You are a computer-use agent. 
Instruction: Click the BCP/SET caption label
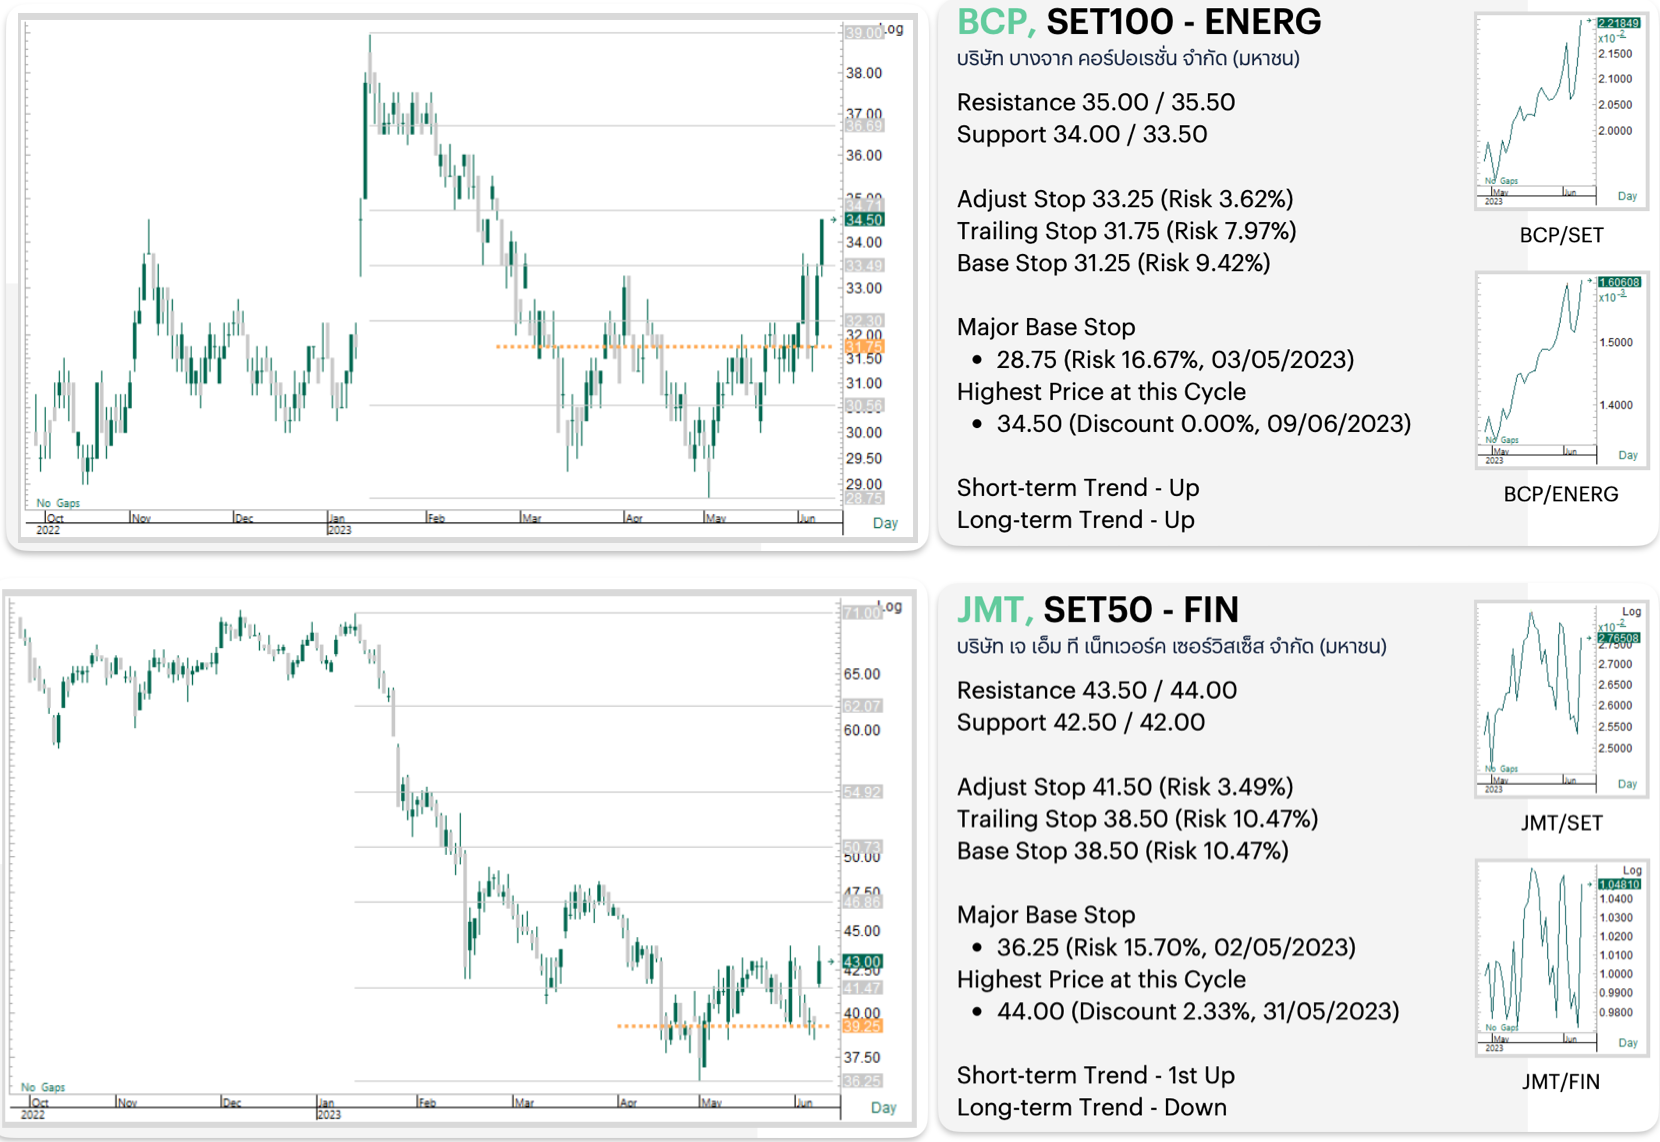click(x=1561, y=236)
